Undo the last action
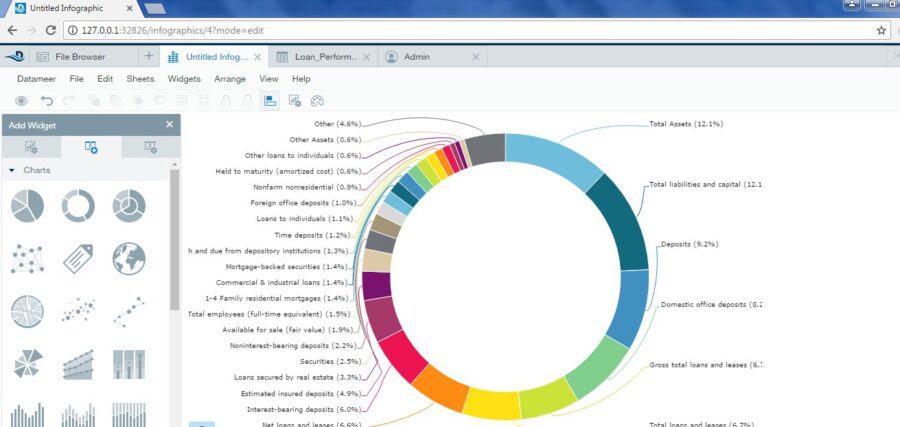The width and height of the screenshot is (900, 427). pyautogui.click(x=46, y=101)
